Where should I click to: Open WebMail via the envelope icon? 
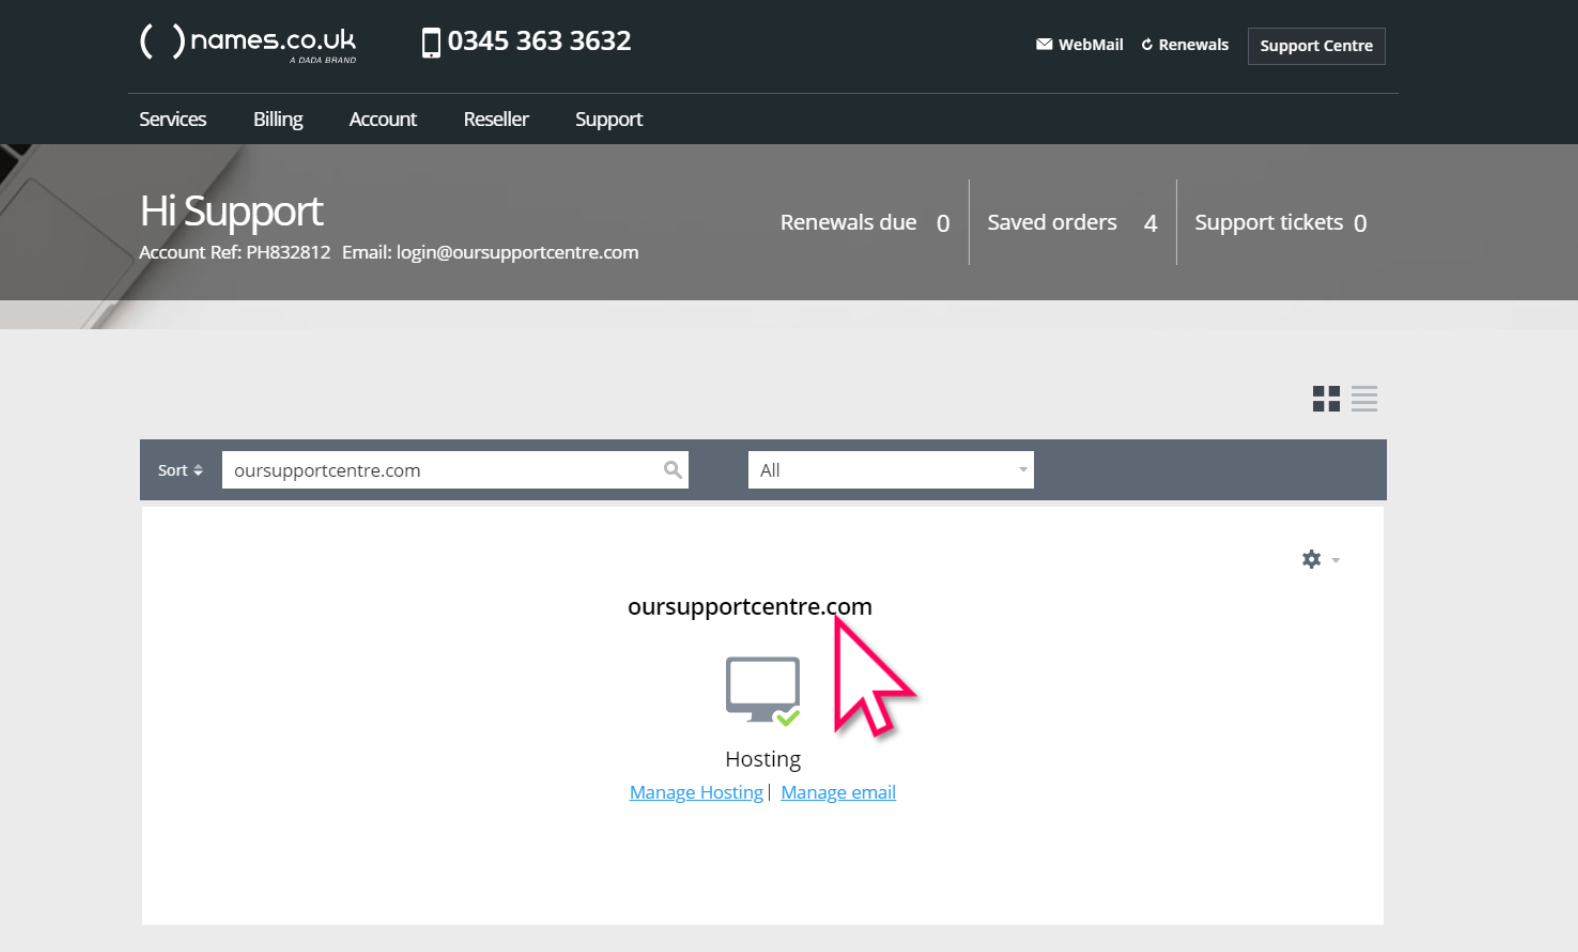(x=1044, y=44)
